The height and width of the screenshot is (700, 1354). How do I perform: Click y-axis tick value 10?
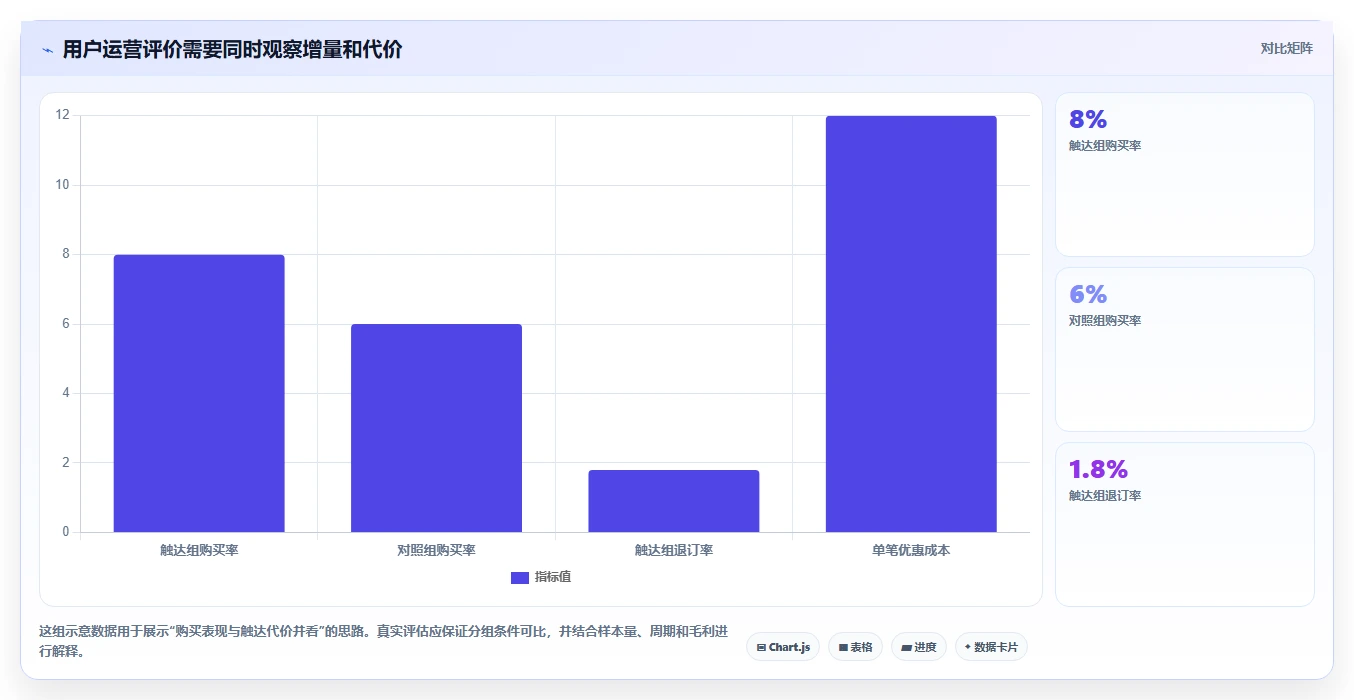(x=63, y=184)
